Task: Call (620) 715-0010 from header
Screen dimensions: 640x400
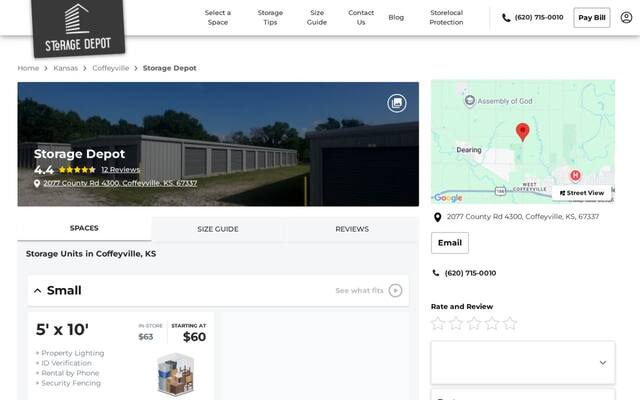Action: tap(539, 18)
